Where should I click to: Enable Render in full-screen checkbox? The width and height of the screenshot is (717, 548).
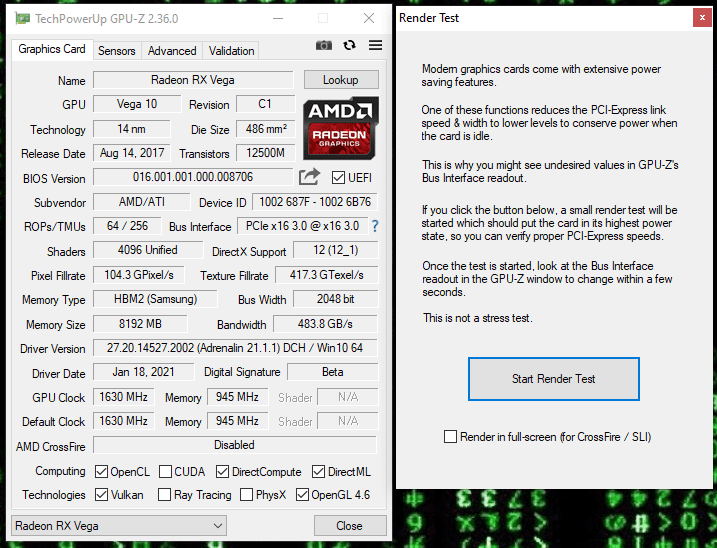pos(450,436)
